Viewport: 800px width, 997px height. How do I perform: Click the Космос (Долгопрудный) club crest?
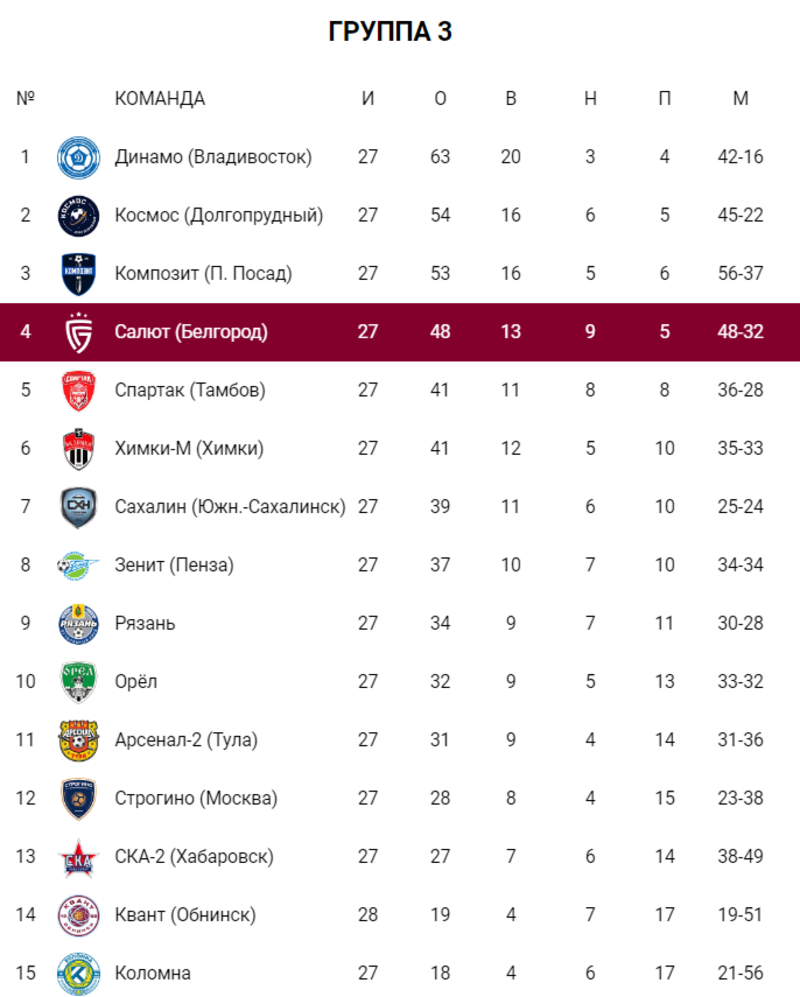pos(78,216)
